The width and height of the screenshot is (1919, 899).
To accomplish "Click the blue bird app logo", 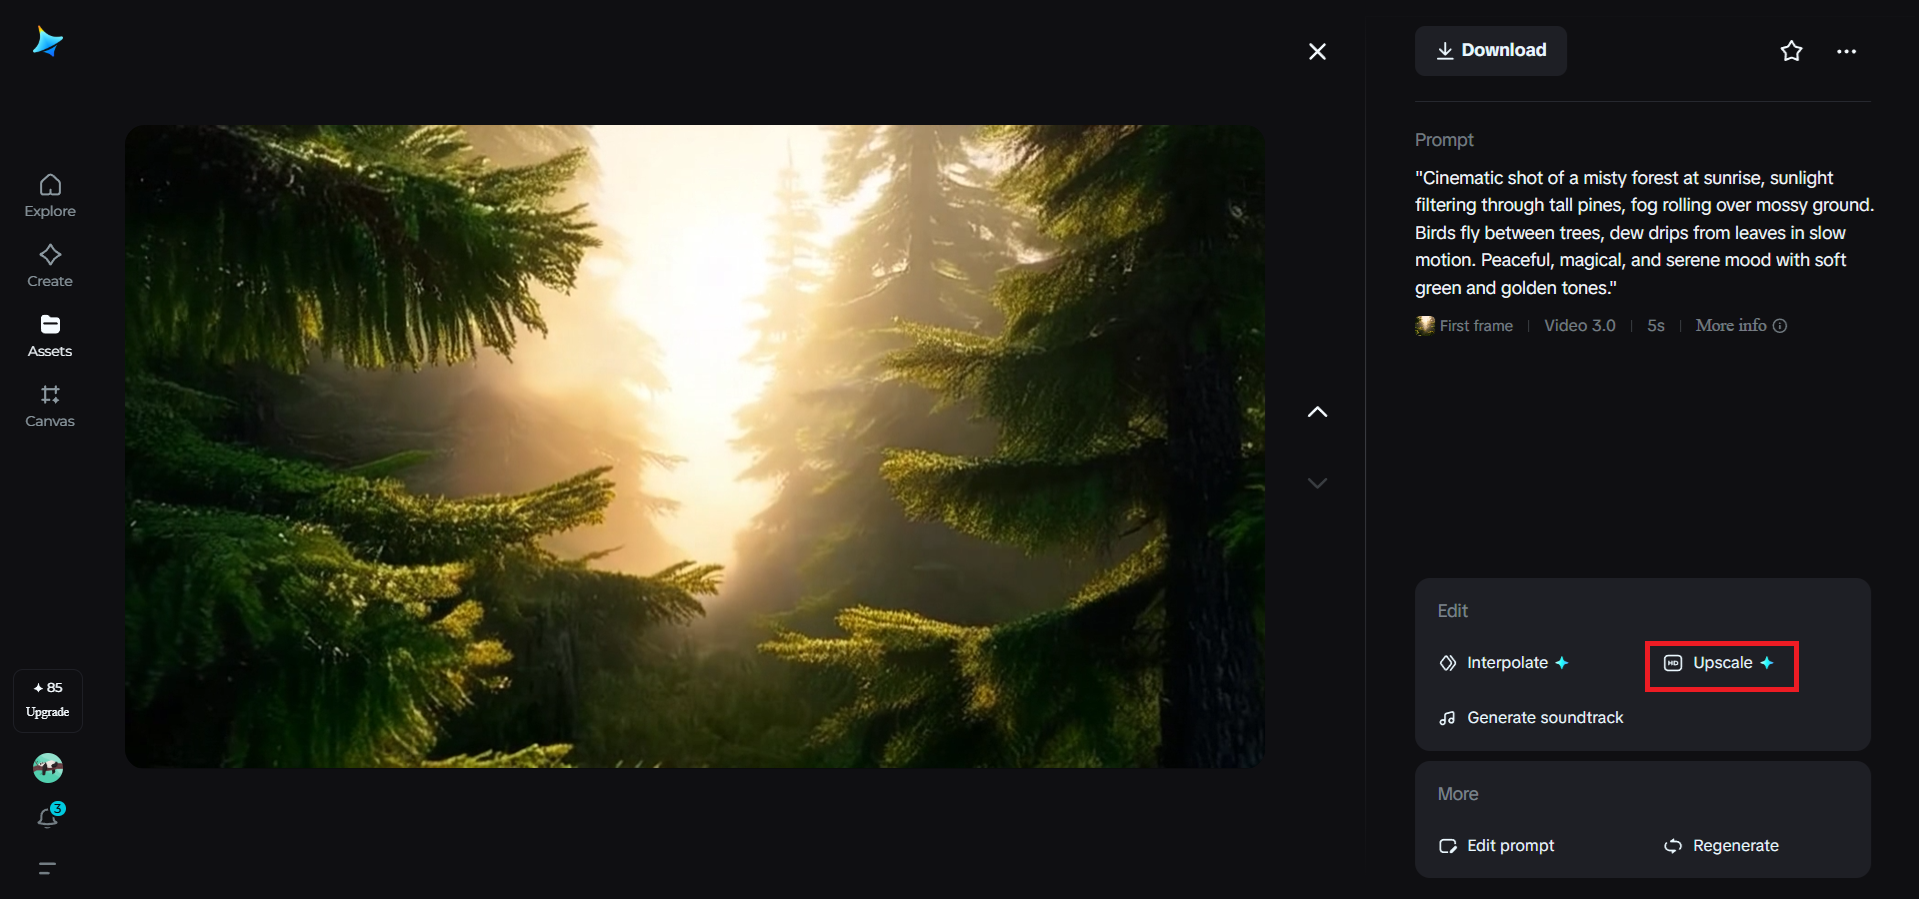I will (47, 42).
